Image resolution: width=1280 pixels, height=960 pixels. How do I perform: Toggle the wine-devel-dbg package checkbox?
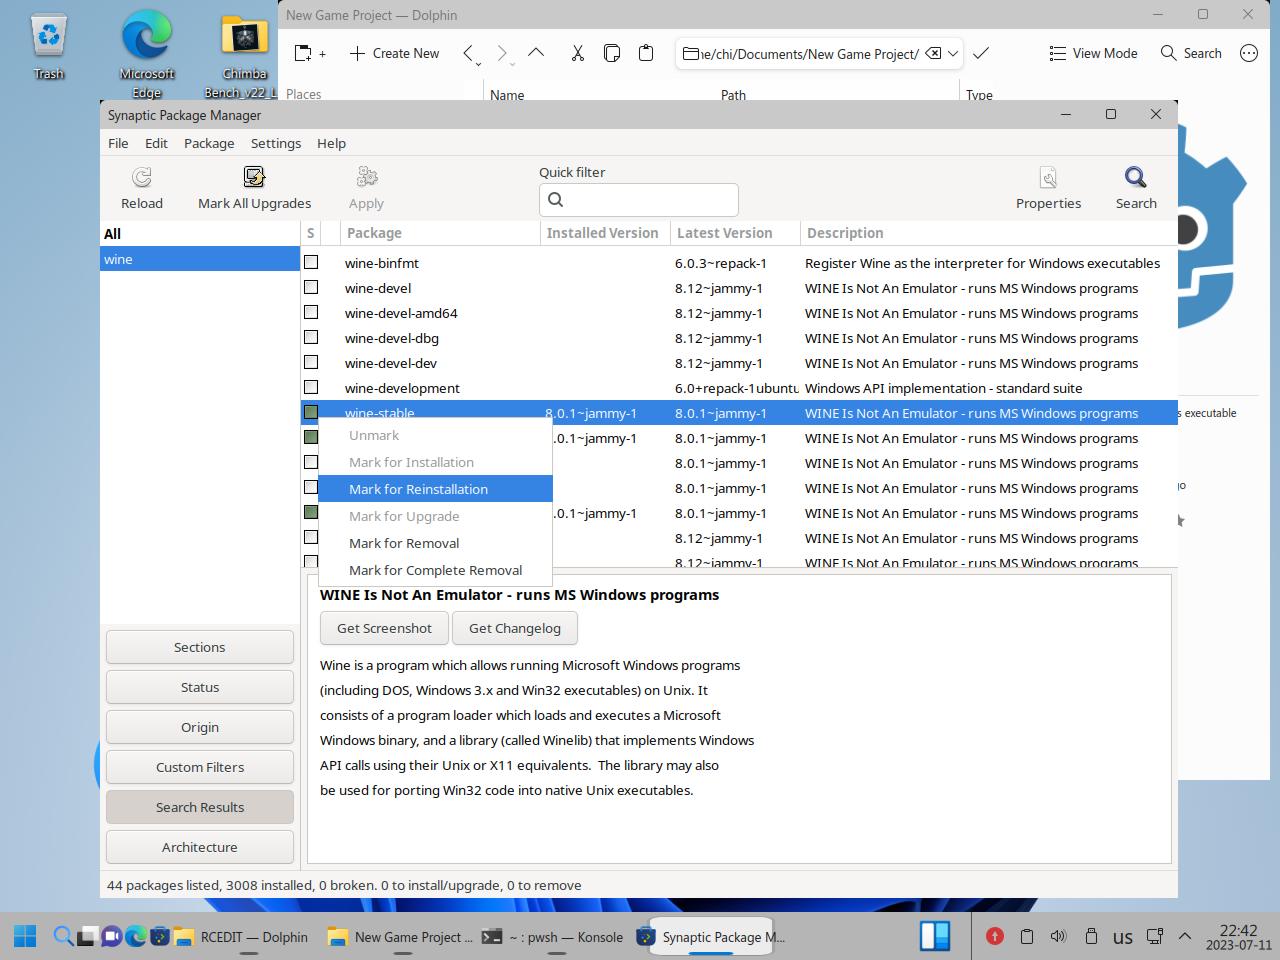point(311,338)
